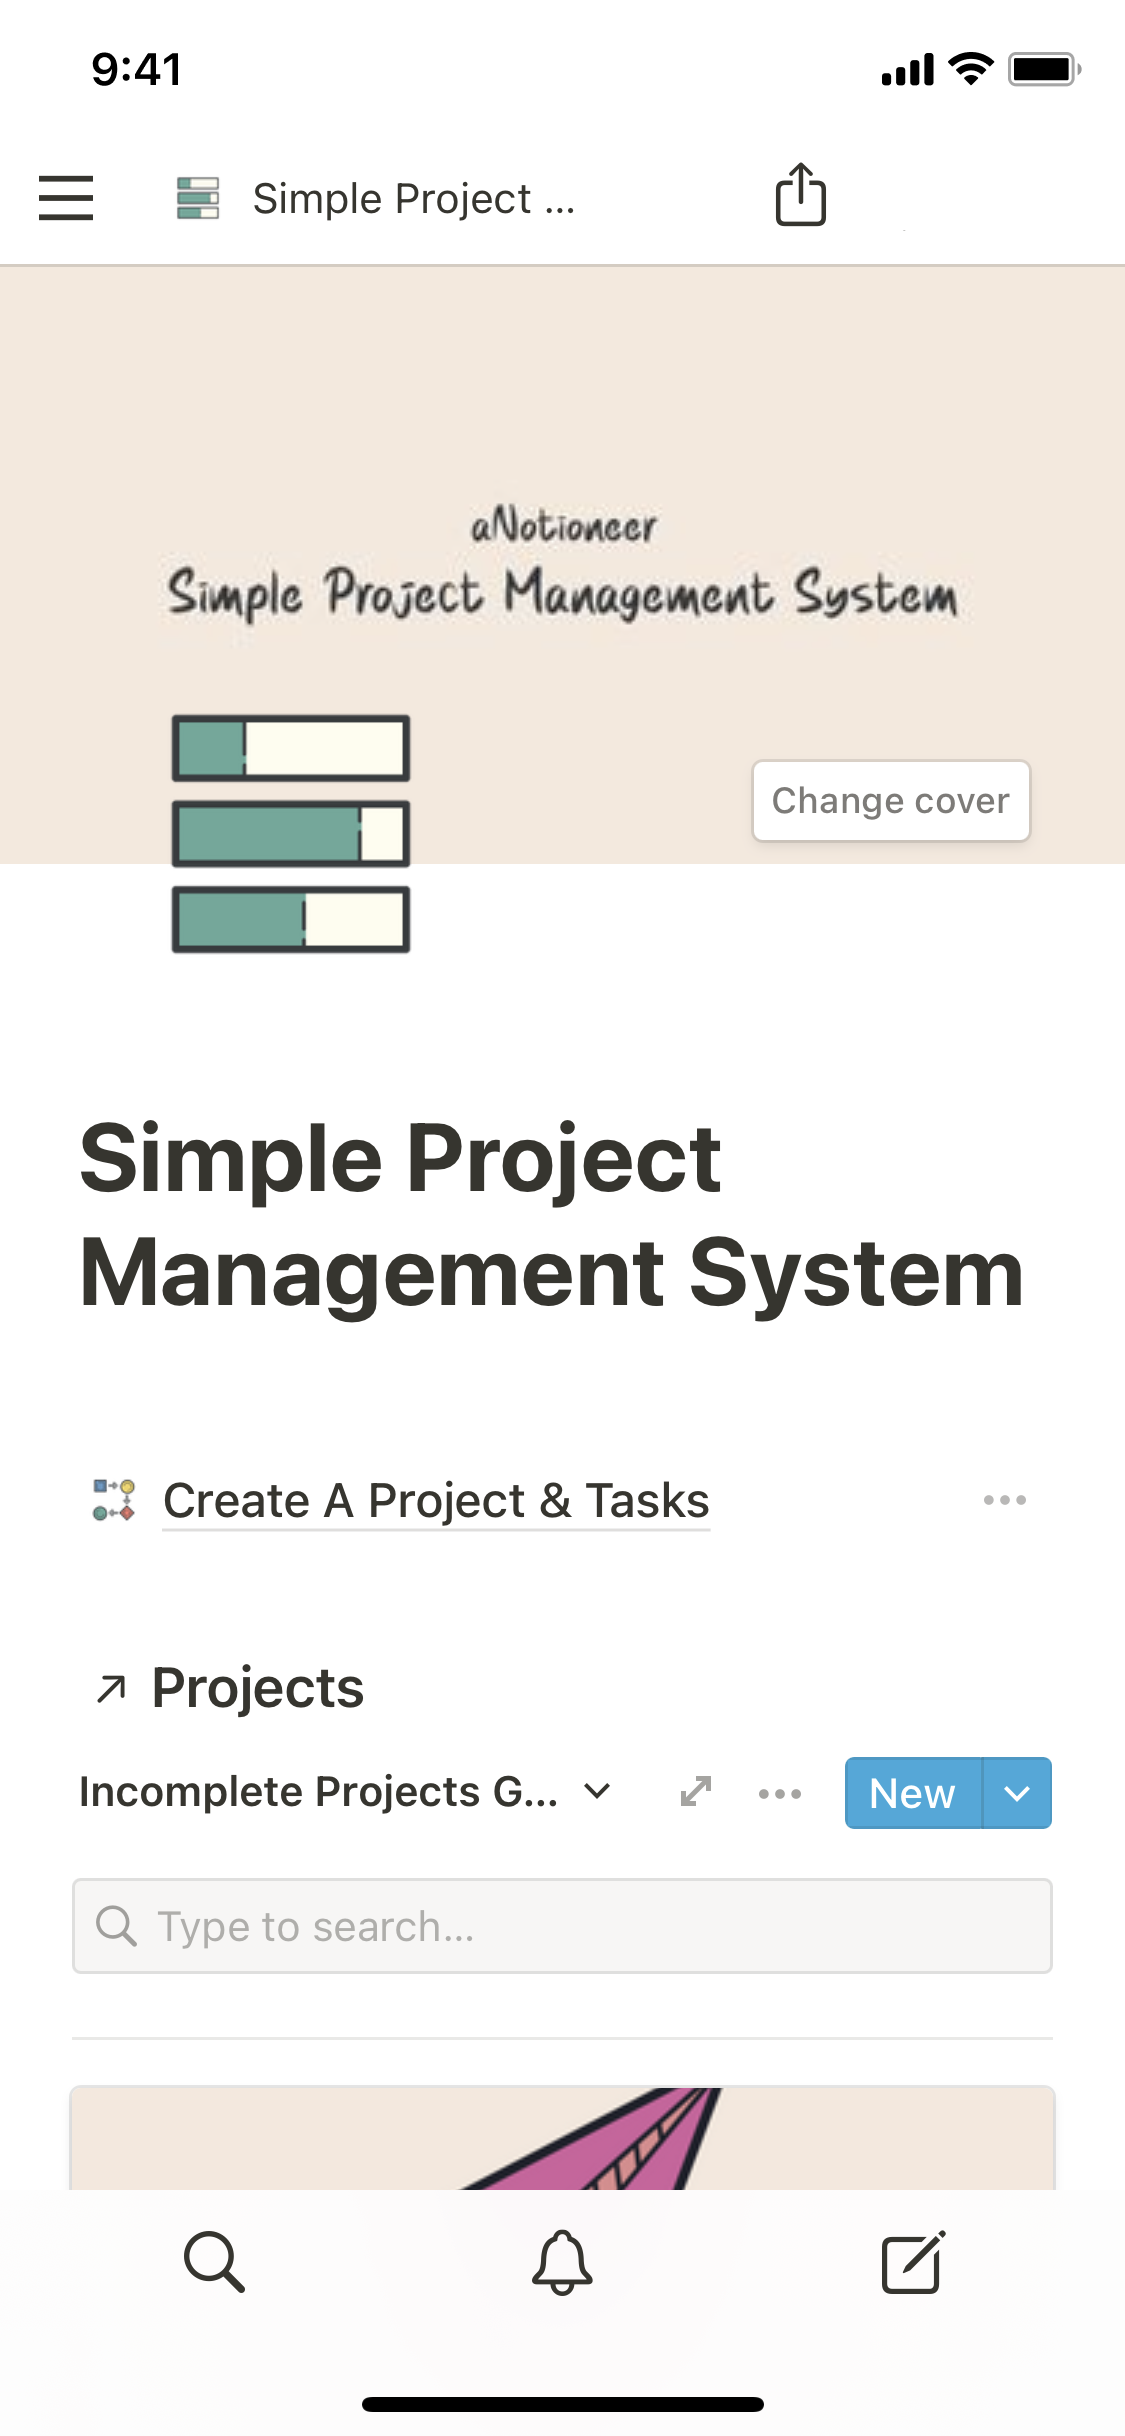Tap the large progress-bars page icon
This screenshot has width=1125, height=2436.
click(x=291, y=833)
